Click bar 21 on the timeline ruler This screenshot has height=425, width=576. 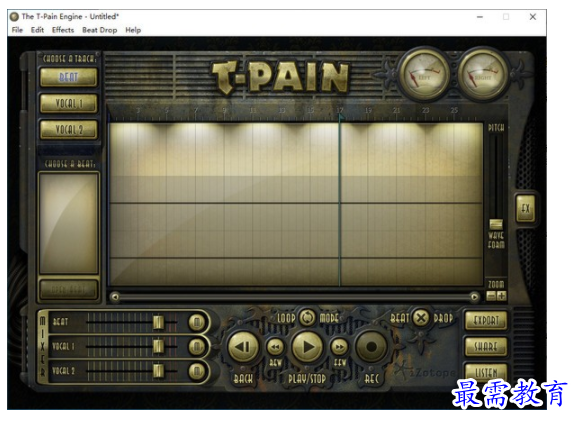pos(396,111)
